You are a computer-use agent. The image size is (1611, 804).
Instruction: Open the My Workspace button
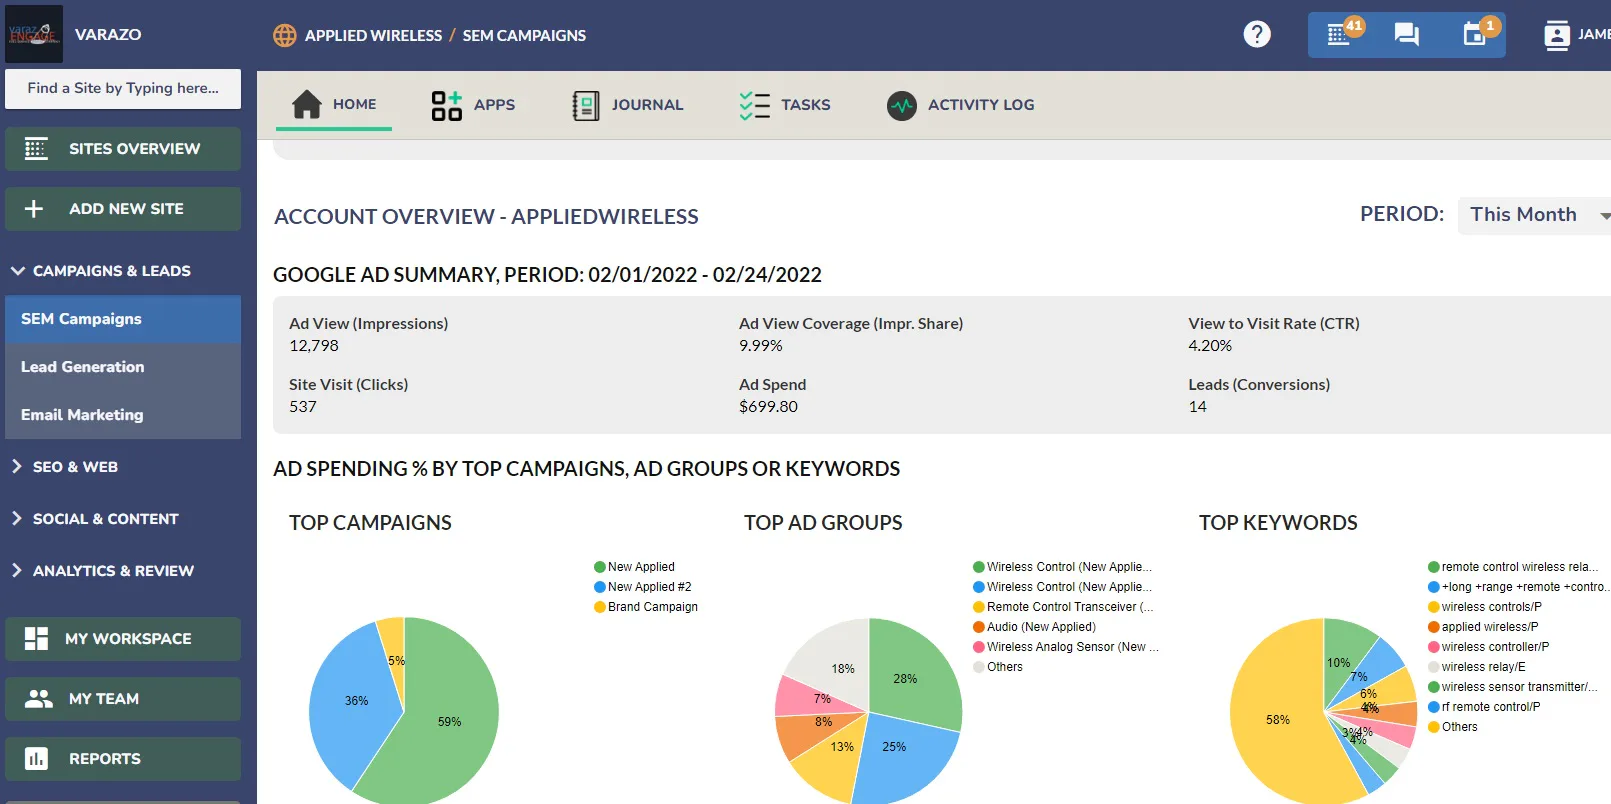coord(123,639)
